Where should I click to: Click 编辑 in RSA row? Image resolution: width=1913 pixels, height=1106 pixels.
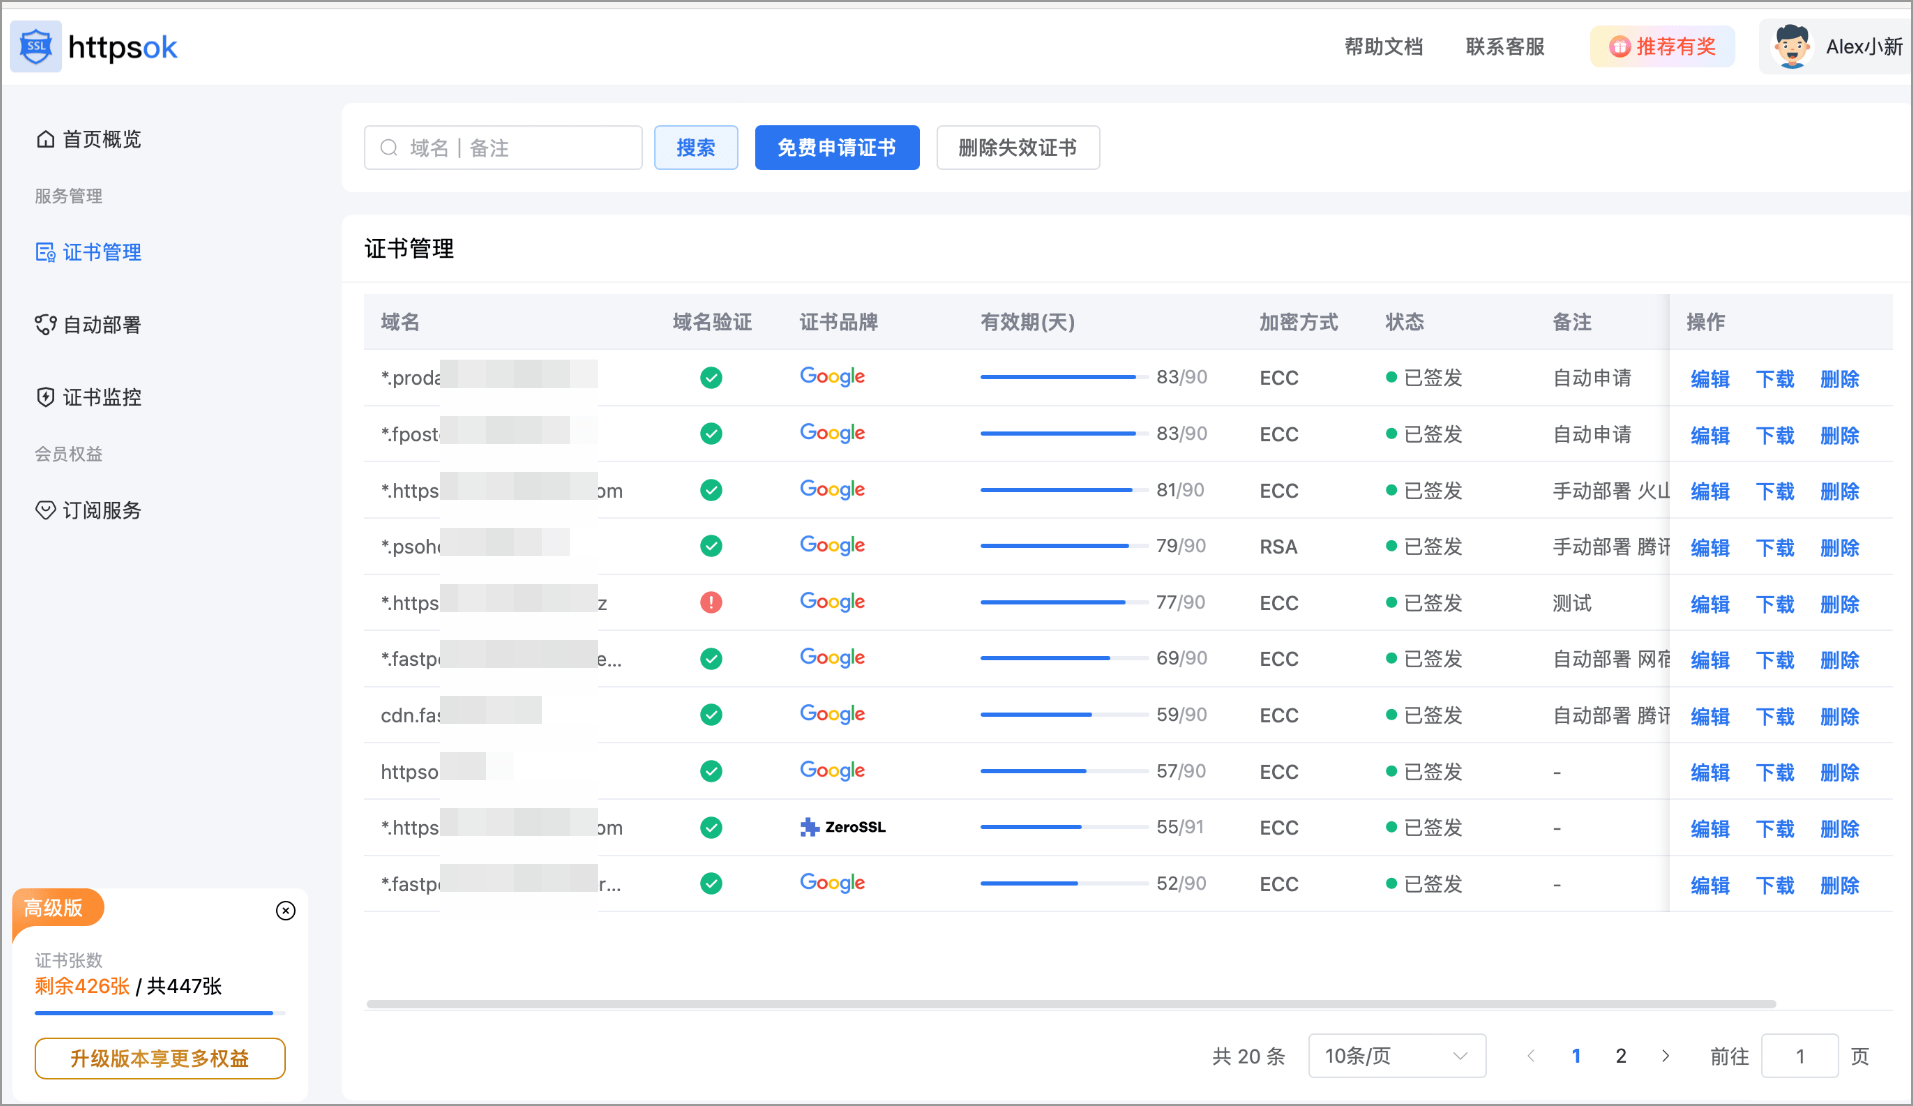click(x=1710, y=548)
